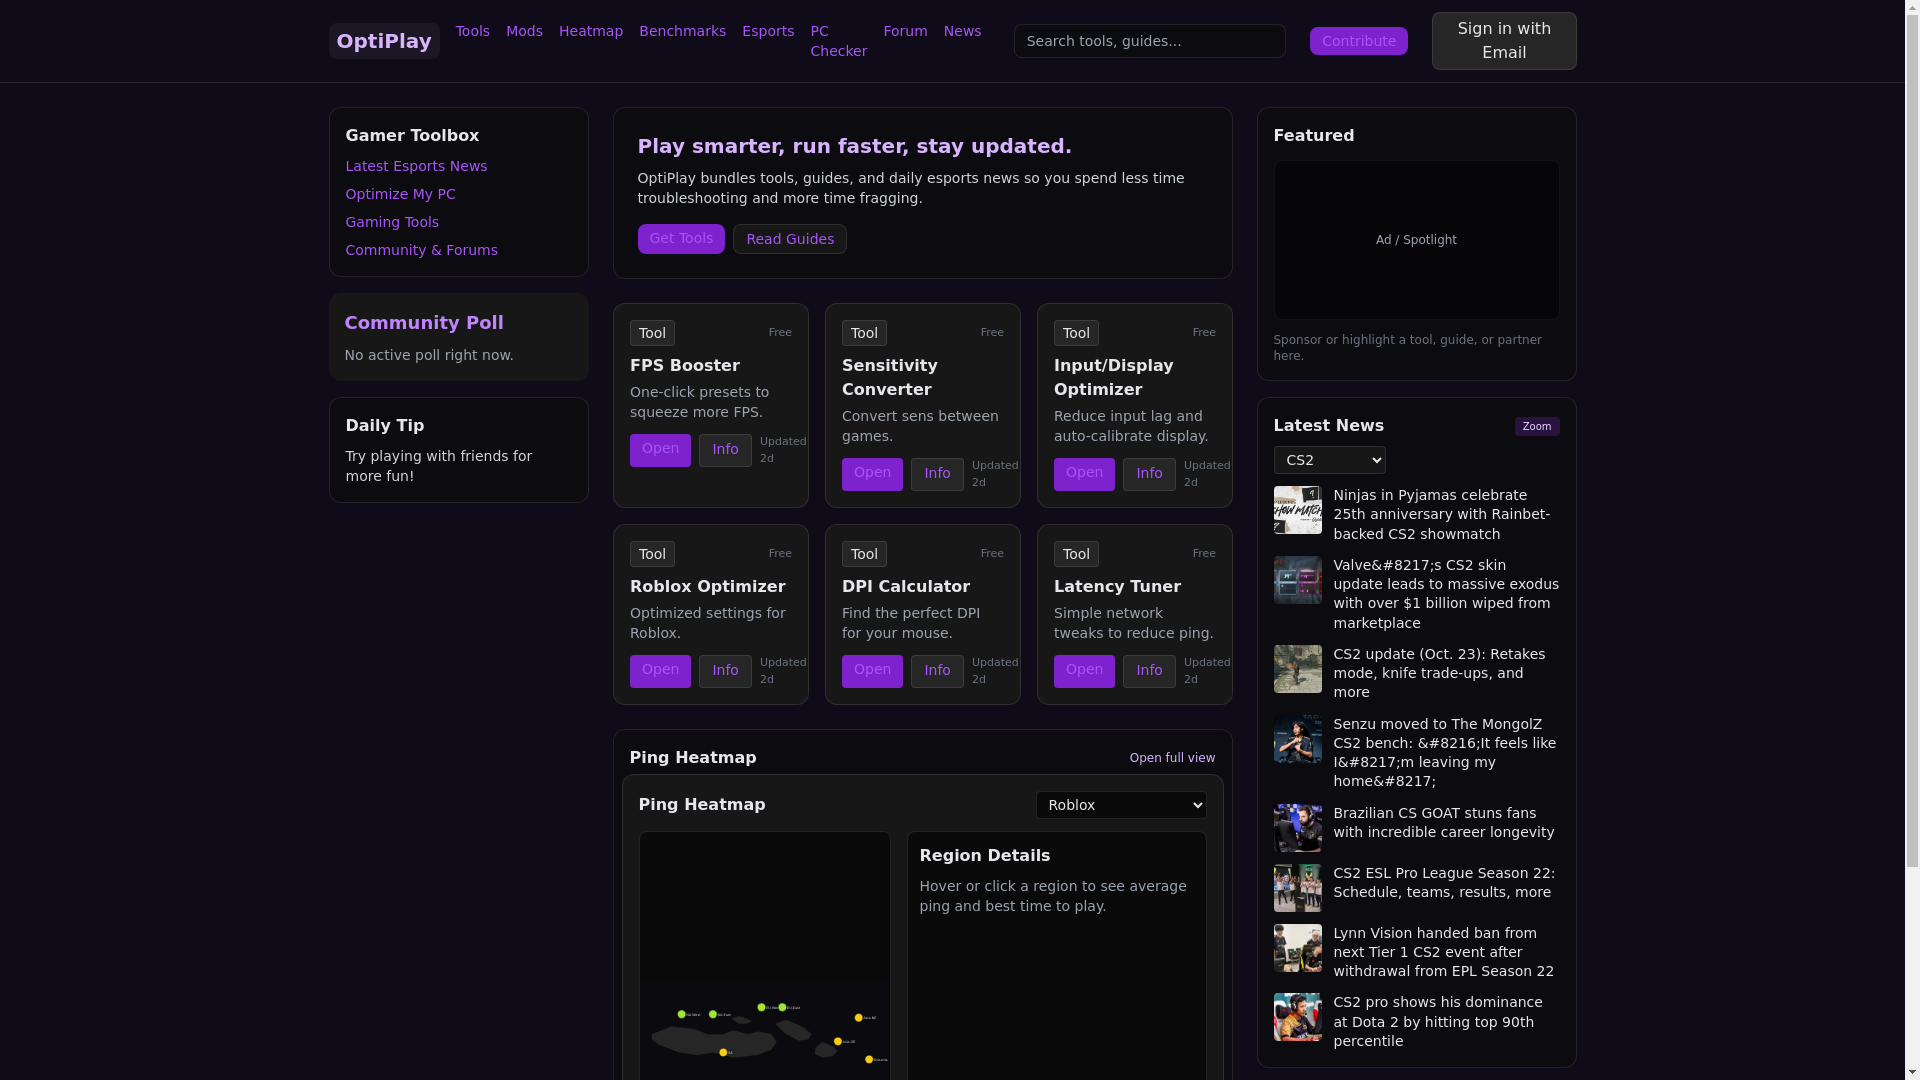The image size is (1920, 1080).
Task: Go to the Forum page
Action: pos(905,31)
